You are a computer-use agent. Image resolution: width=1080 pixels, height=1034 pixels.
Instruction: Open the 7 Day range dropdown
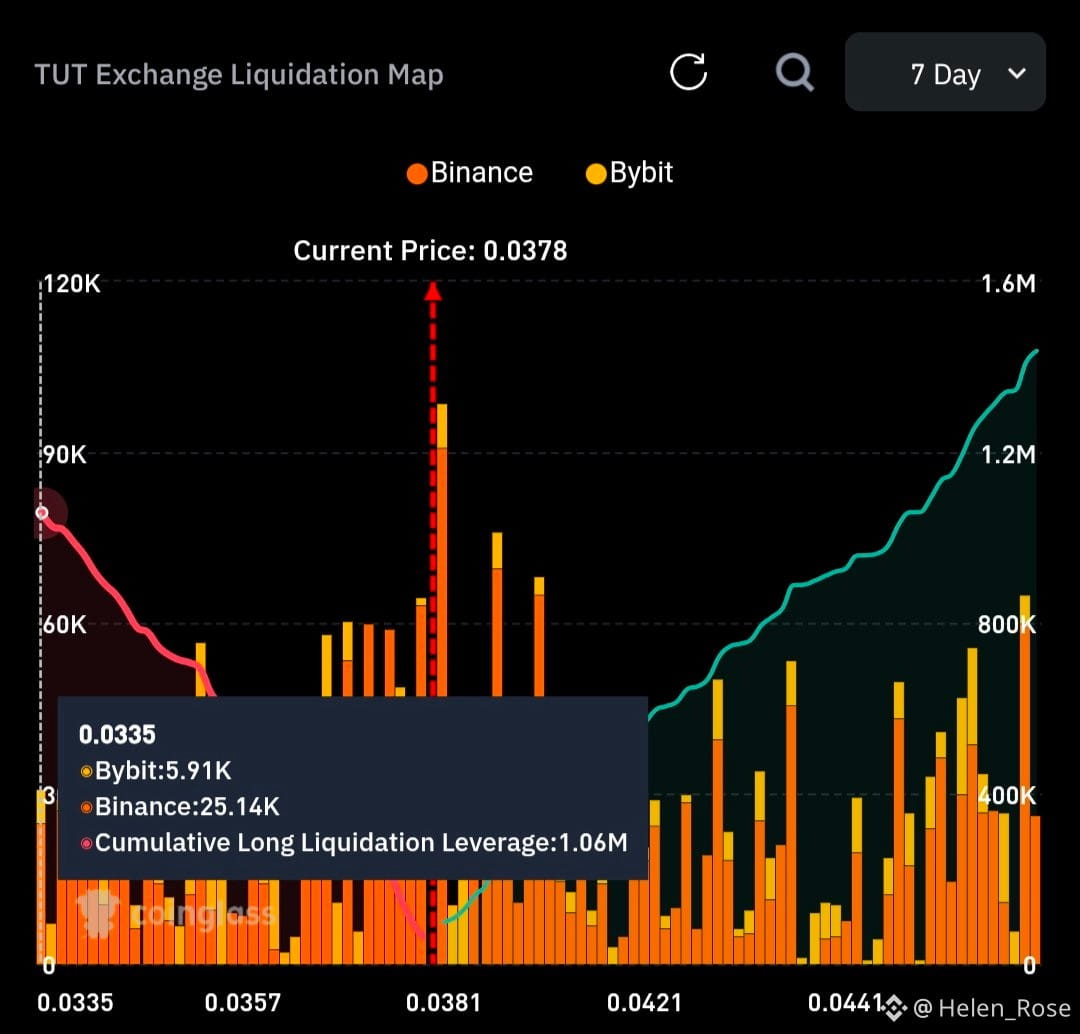click(x=945, y=72)
